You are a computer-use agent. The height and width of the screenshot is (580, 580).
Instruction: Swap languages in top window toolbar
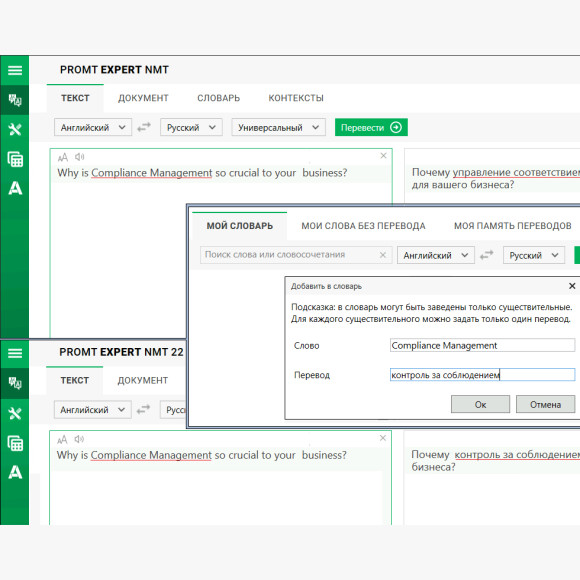pos(144,127)
